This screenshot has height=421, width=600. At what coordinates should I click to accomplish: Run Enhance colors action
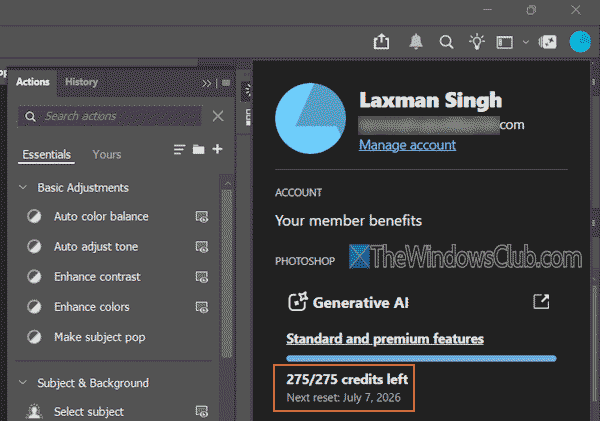tap(92, 307)
